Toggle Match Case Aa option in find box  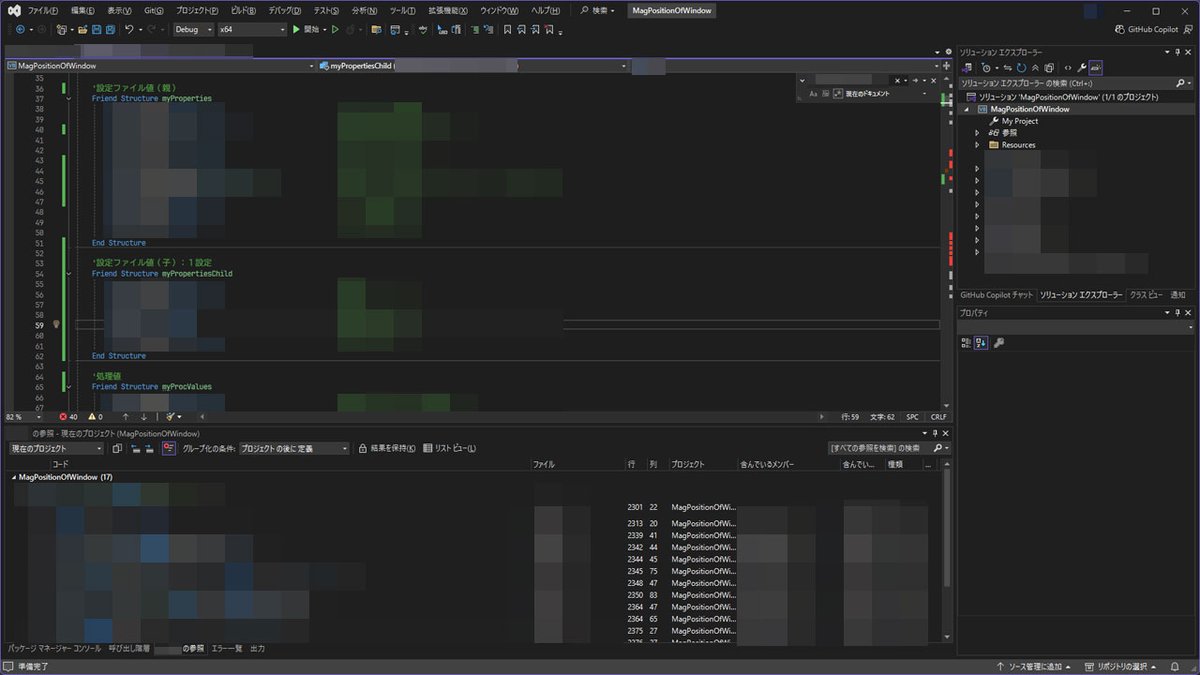(813, 93)
